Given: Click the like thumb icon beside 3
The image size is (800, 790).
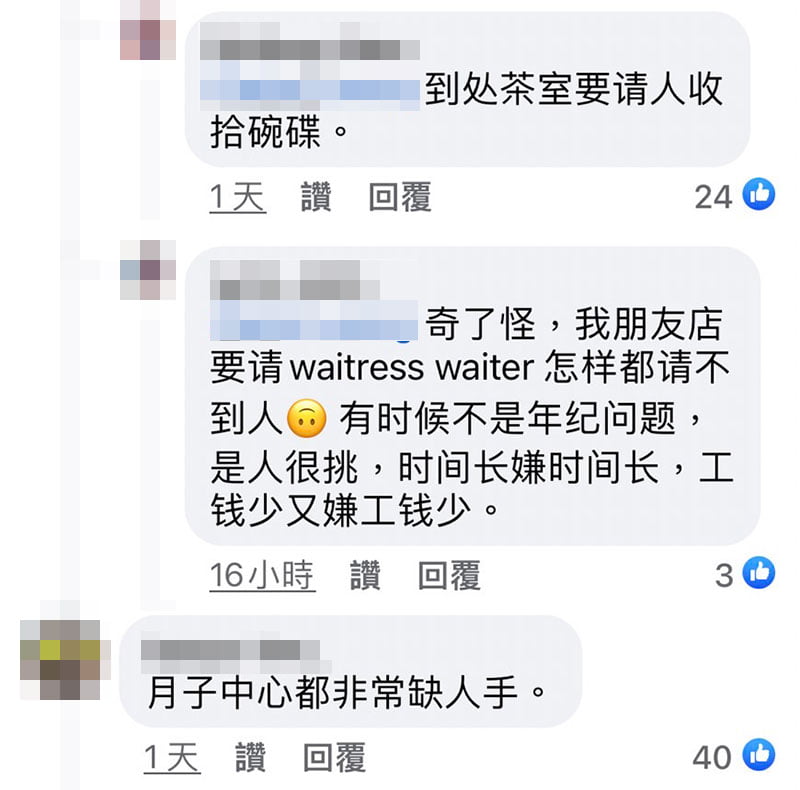Looking at the screenshot, I should (x=759, y=572).
